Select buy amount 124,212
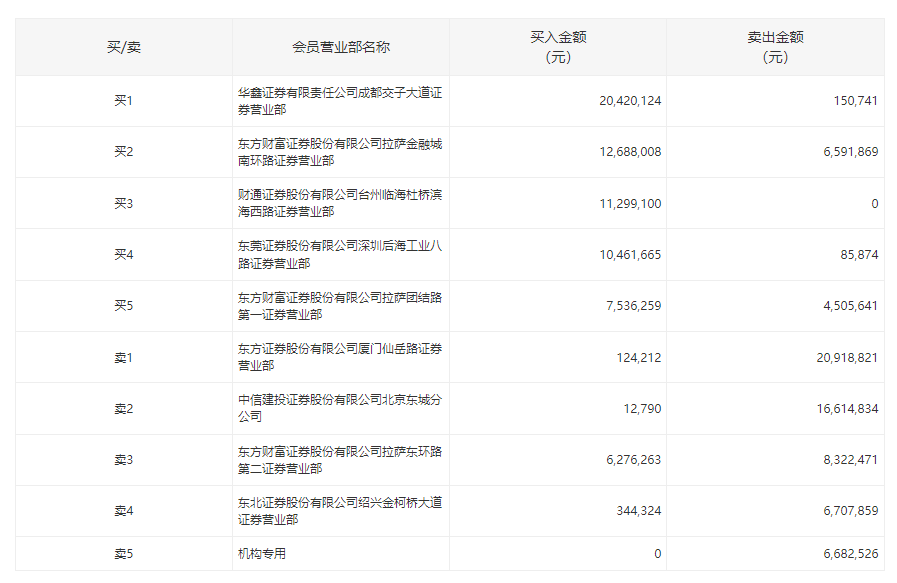Screen dimensions: 897x583 [638, 358]
